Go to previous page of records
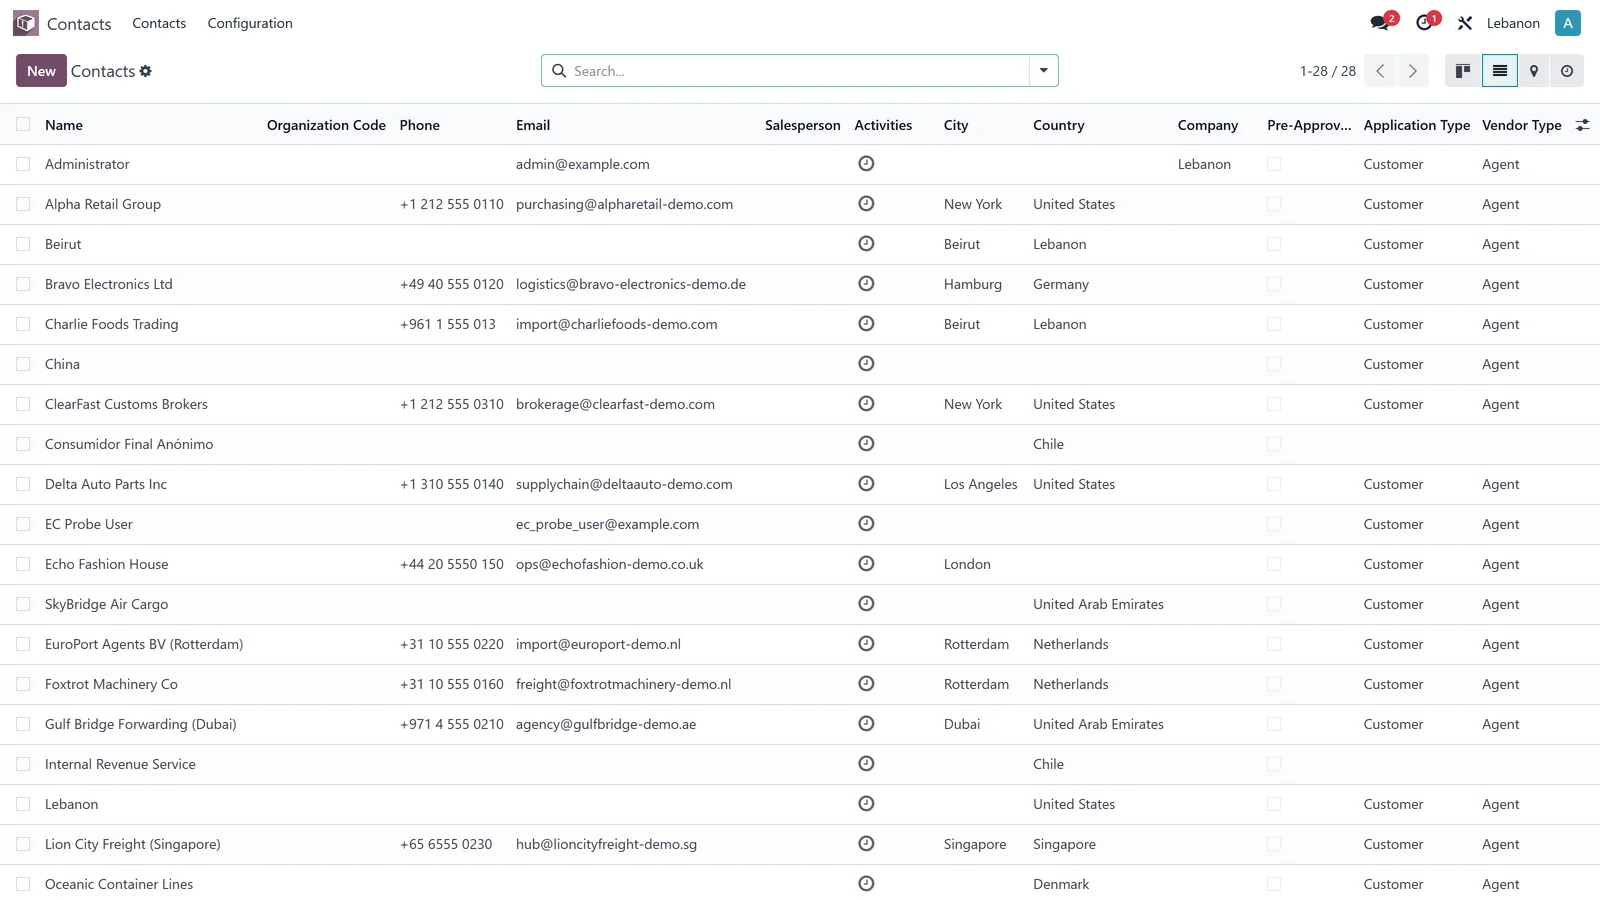Image resolution: width=1600 pixels, height=900 pixels. click(1380, 71)
